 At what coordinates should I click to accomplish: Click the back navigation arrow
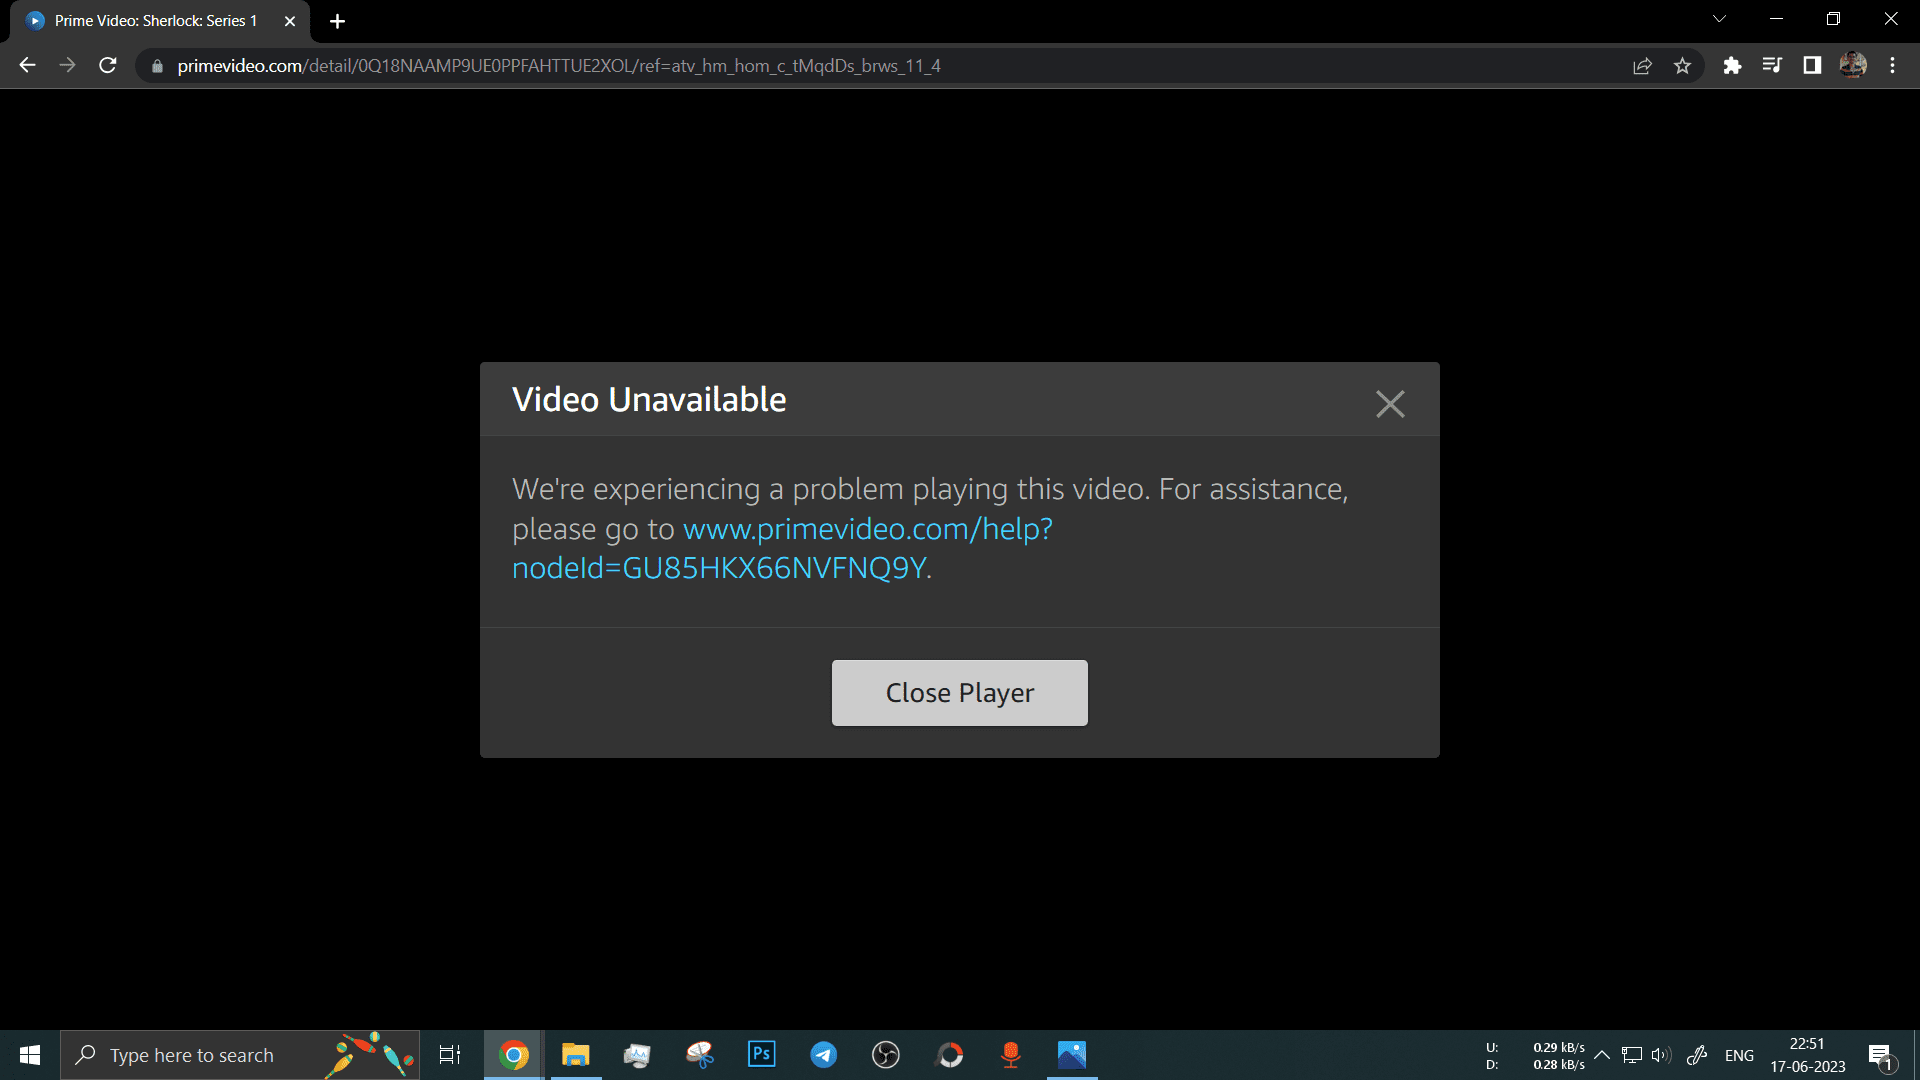coord(25,66)
